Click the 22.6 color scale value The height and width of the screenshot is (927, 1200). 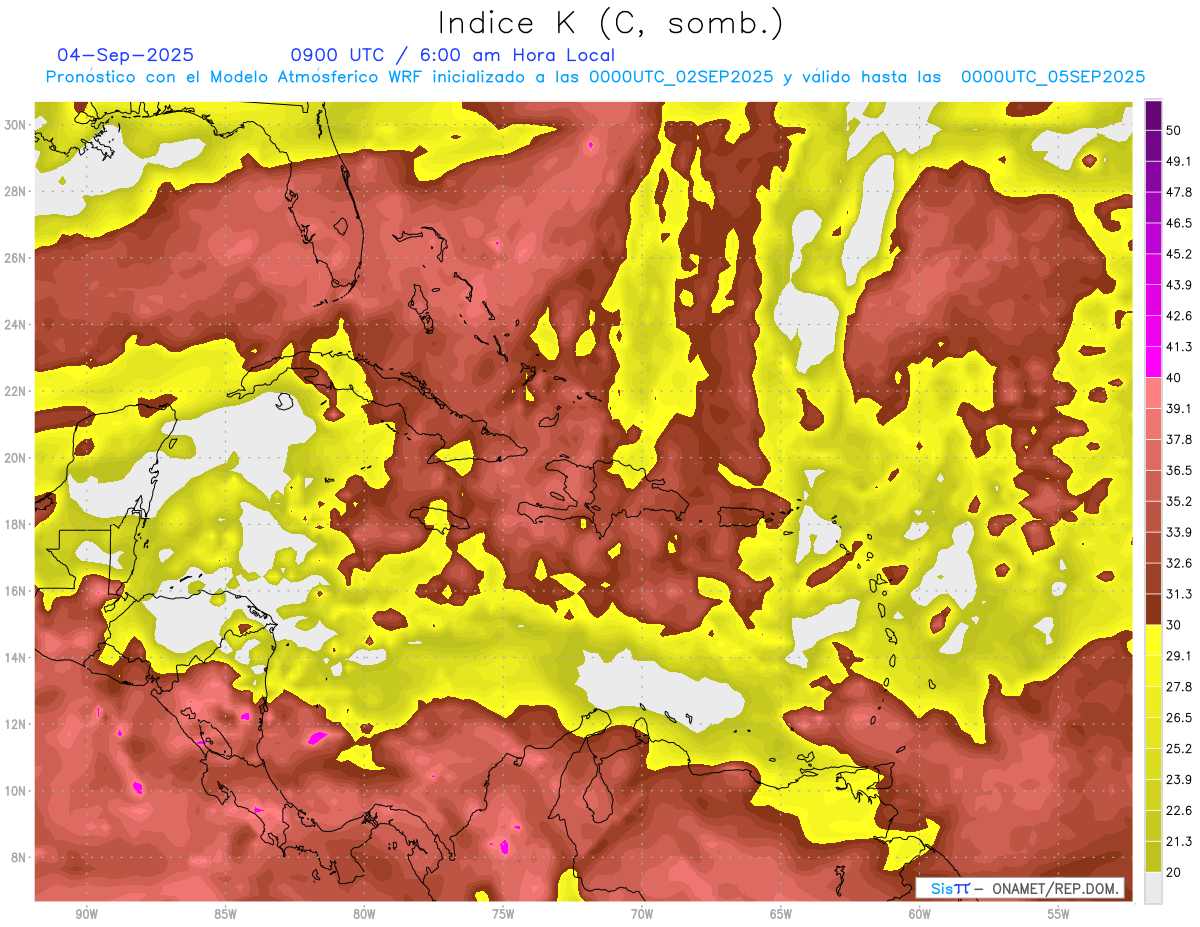(1180, 810)
